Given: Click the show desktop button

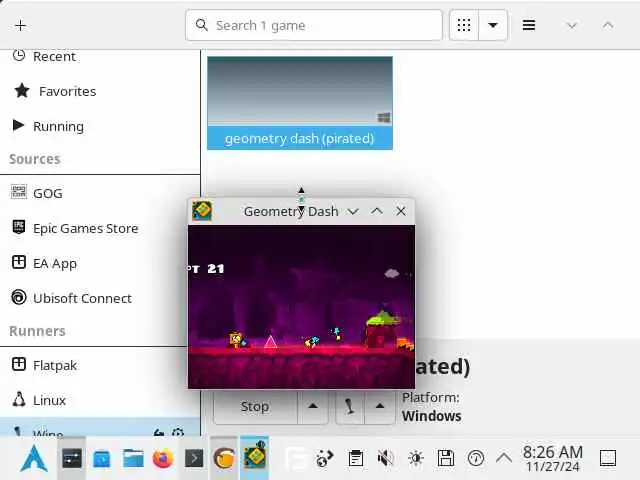Looking at the screenshot, I should click(608, 458).
